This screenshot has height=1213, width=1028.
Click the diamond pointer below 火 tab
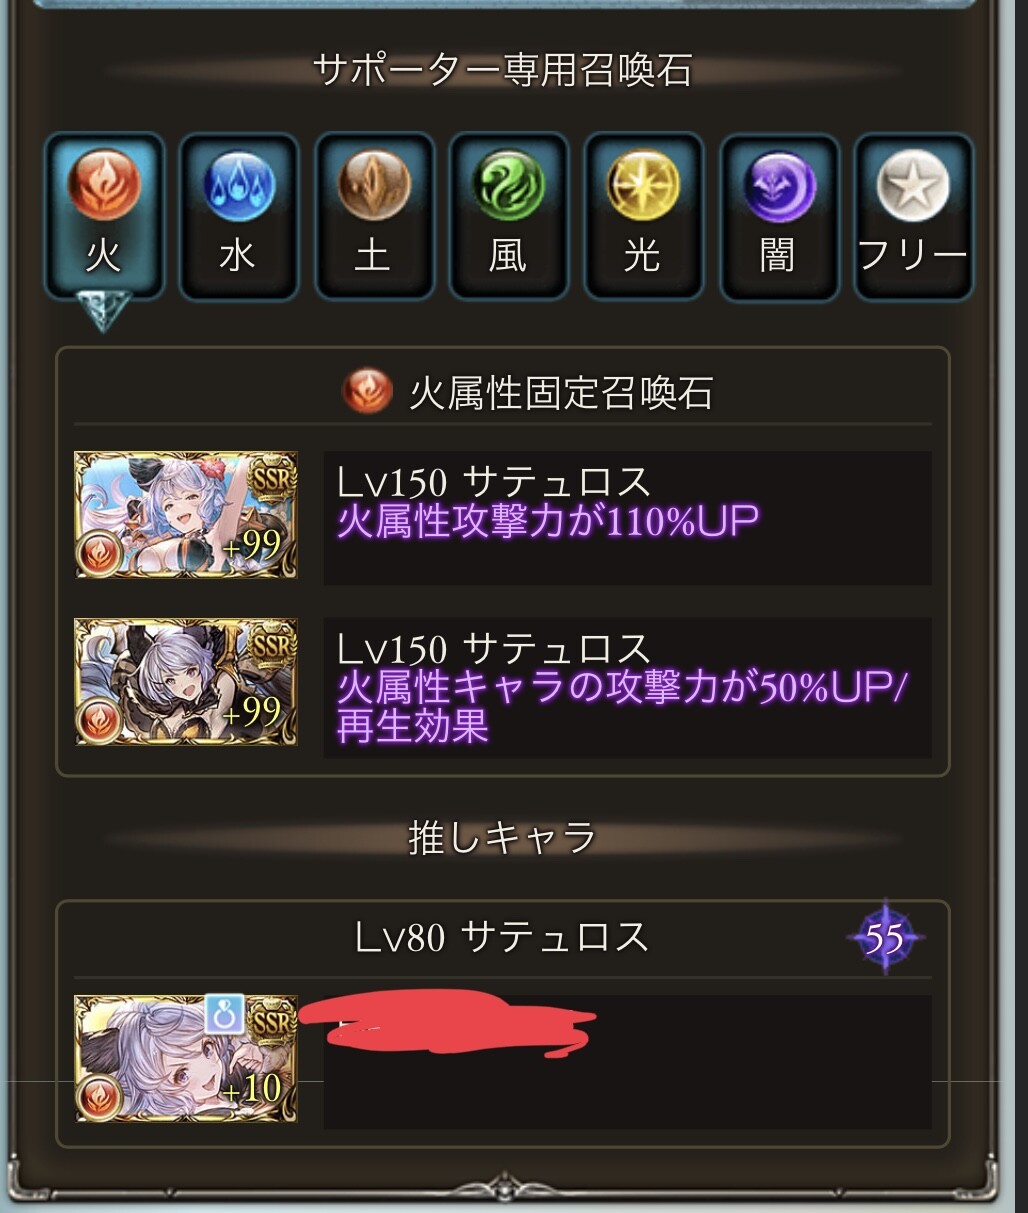click(x=103, y=309)
